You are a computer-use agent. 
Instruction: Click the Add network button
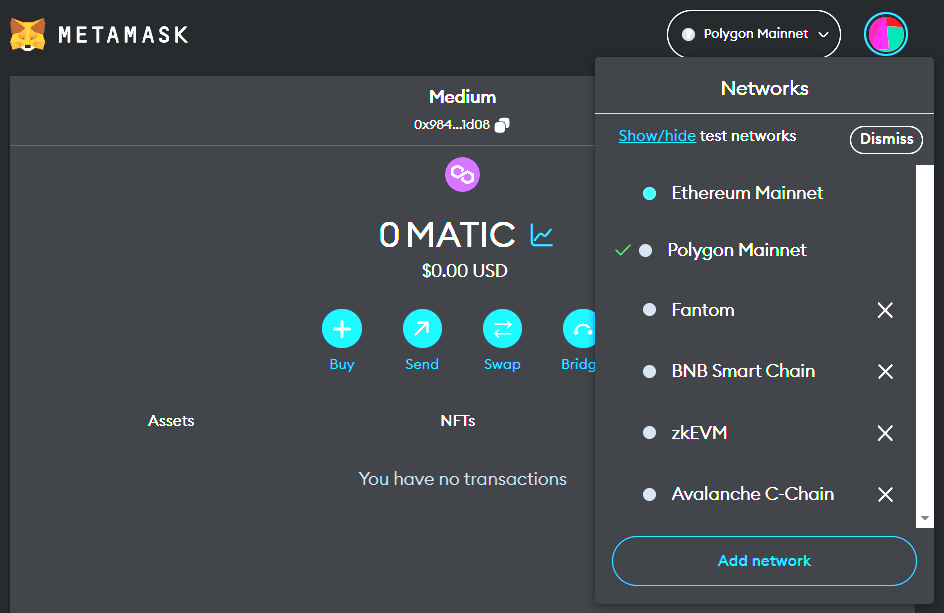click(x=764, y=561)
